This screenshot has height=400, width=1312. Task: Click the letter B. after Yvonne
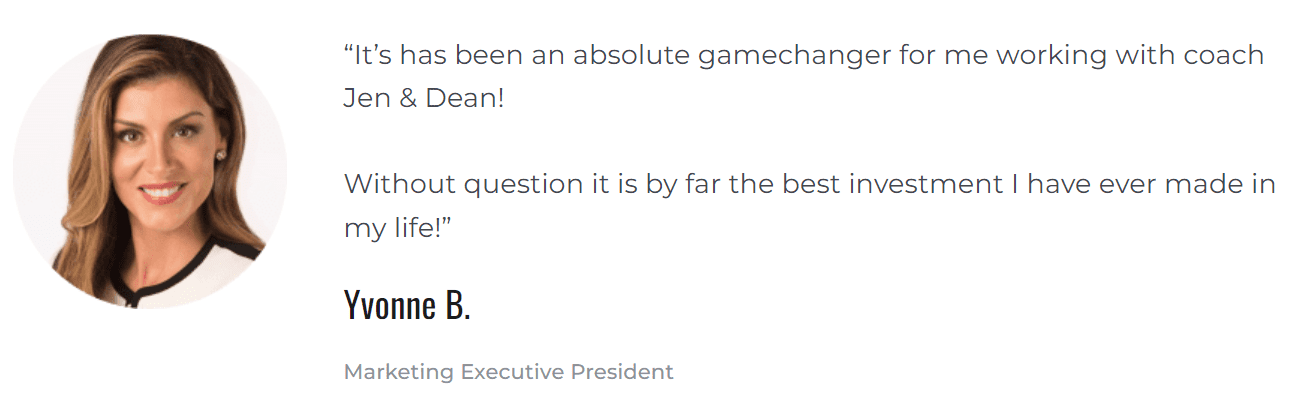point(457,305)
